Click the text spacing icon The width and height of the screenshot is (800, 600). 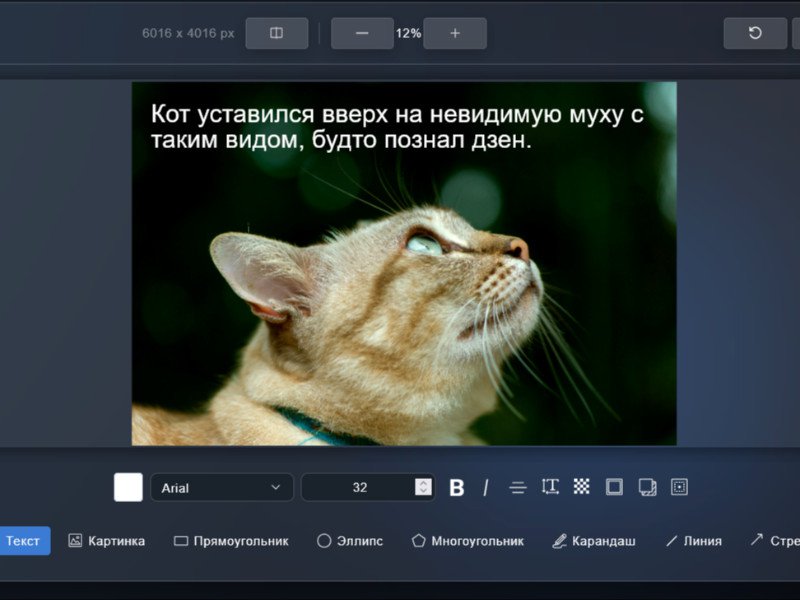pyautogui.click(x=549, y=487)
